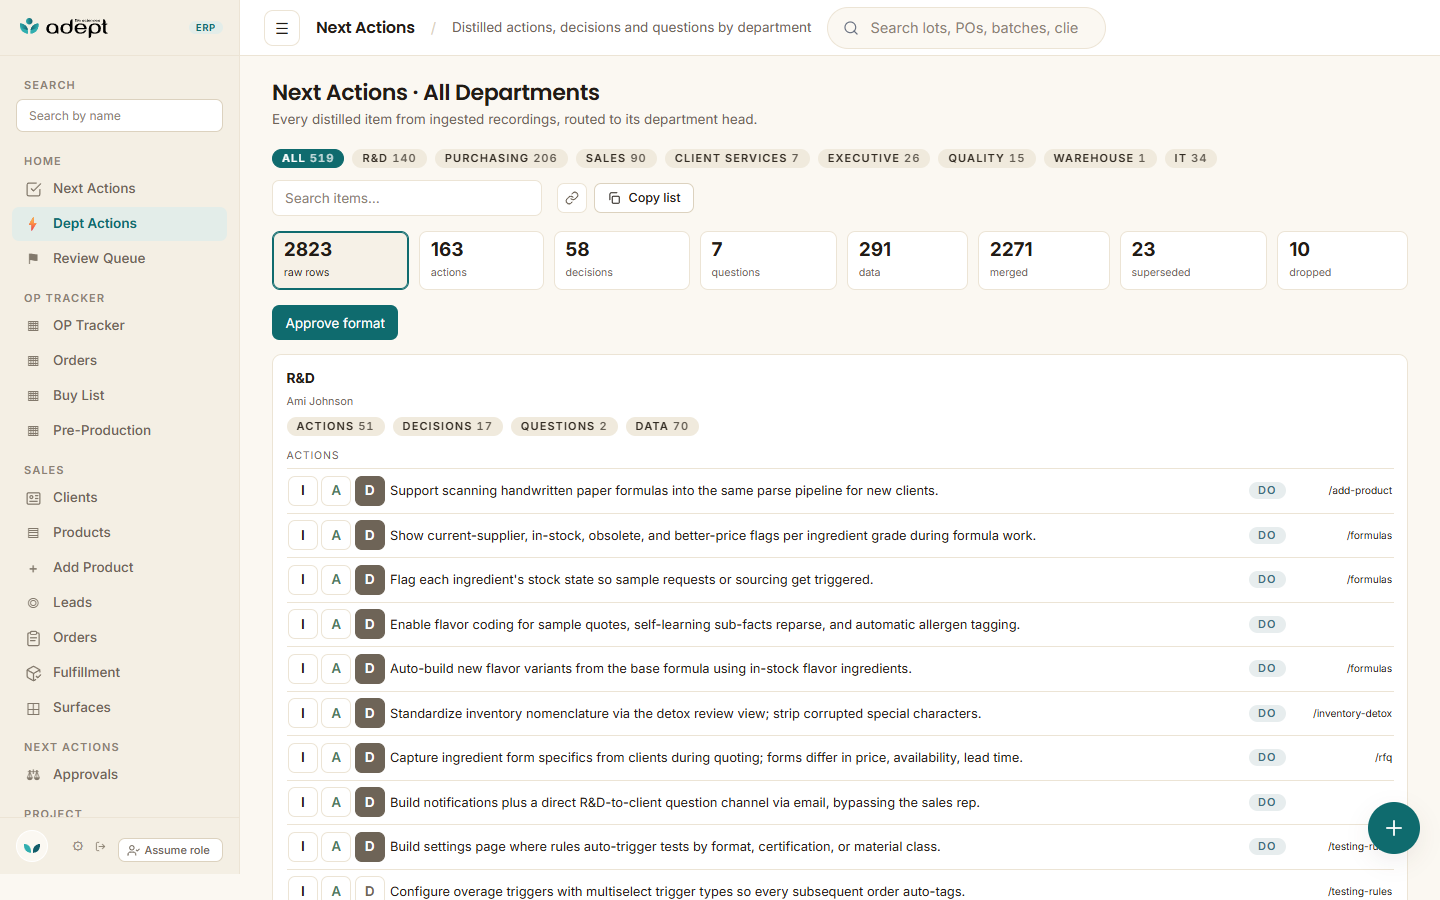Toggle I on the Flag each ingredient's stock row
Image resolution: width=1440 pixels, height=900 pixels.
[x=303, y=580]
